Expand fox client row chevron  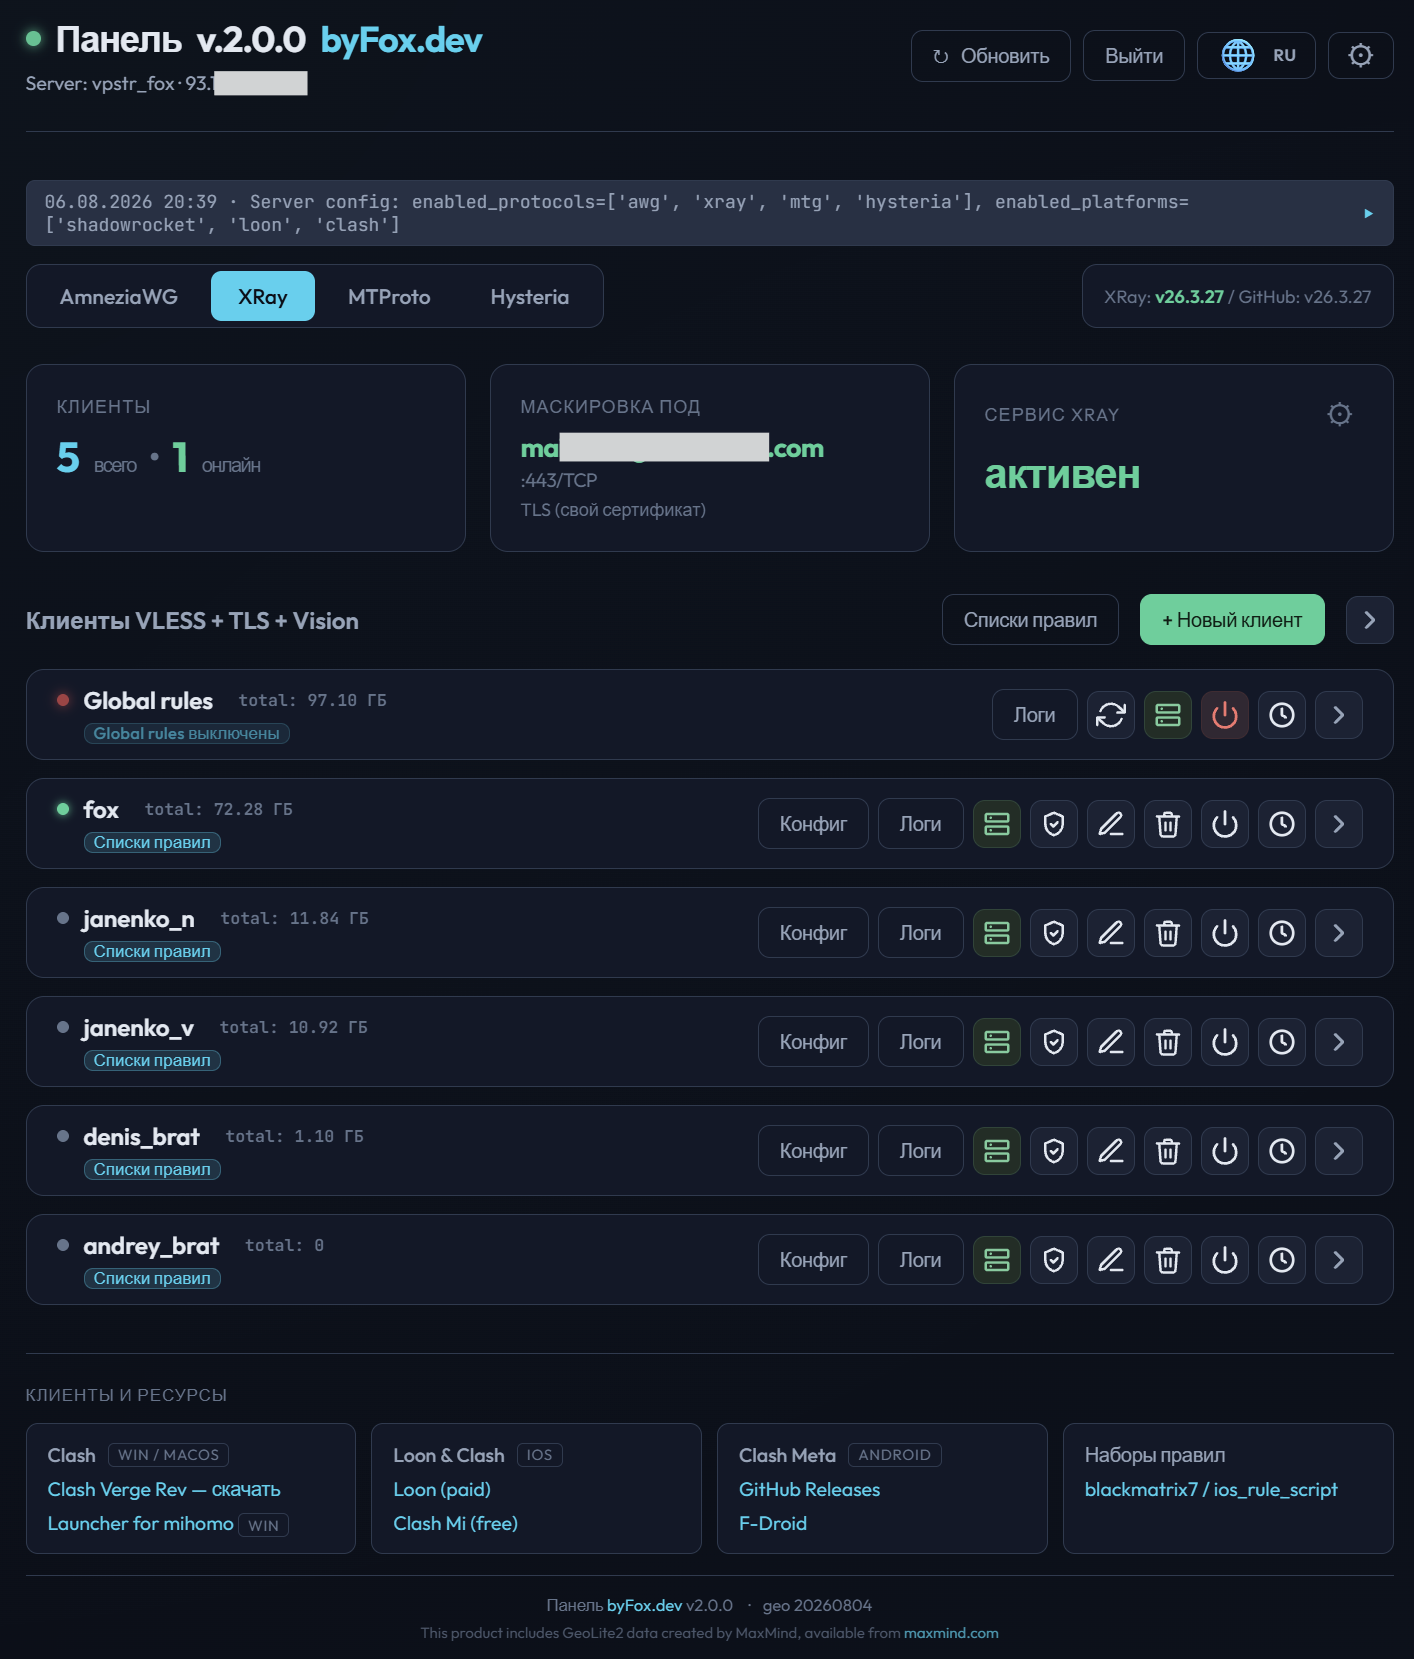(1339, 824)
